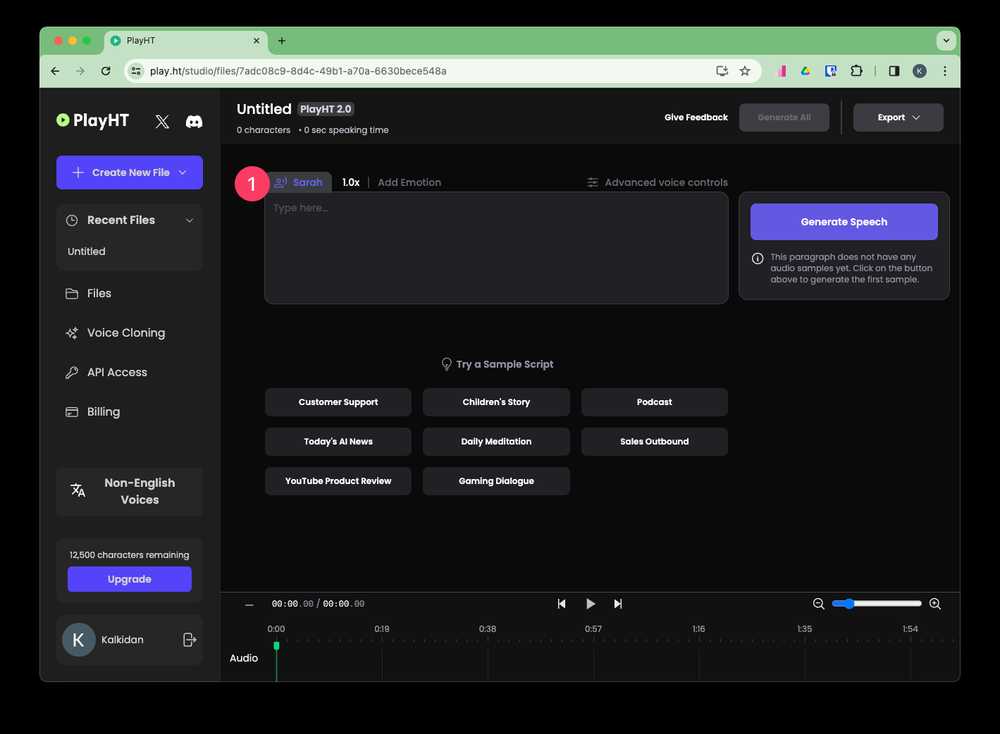Image resolution: width=1000 pixels, height=734 pixels.
Task: Click the Kalkidan avatar circle
Action: coord(78,640)
